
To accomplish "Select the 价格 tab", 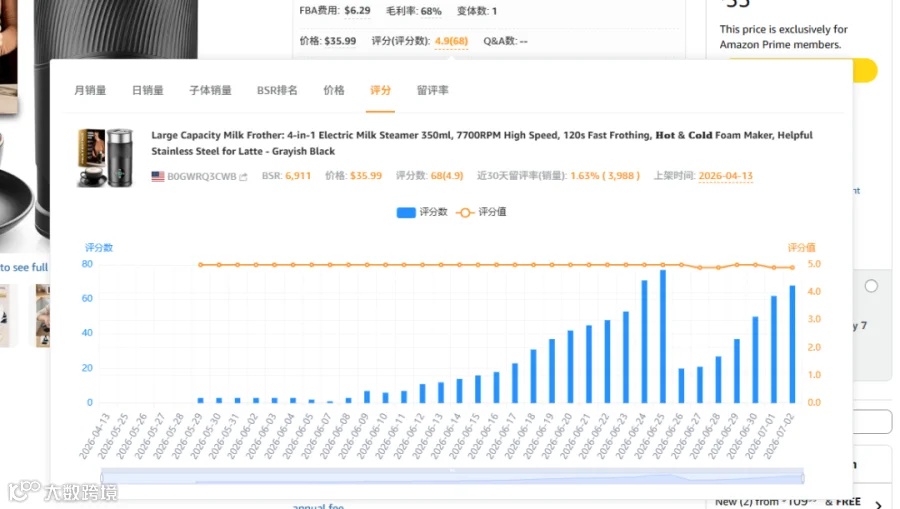I will (333, 90).
